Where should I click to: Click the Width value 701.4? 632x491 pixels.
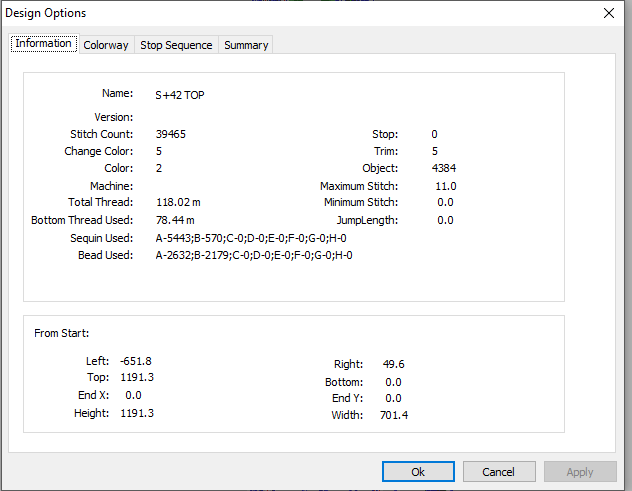coord(394,415)
